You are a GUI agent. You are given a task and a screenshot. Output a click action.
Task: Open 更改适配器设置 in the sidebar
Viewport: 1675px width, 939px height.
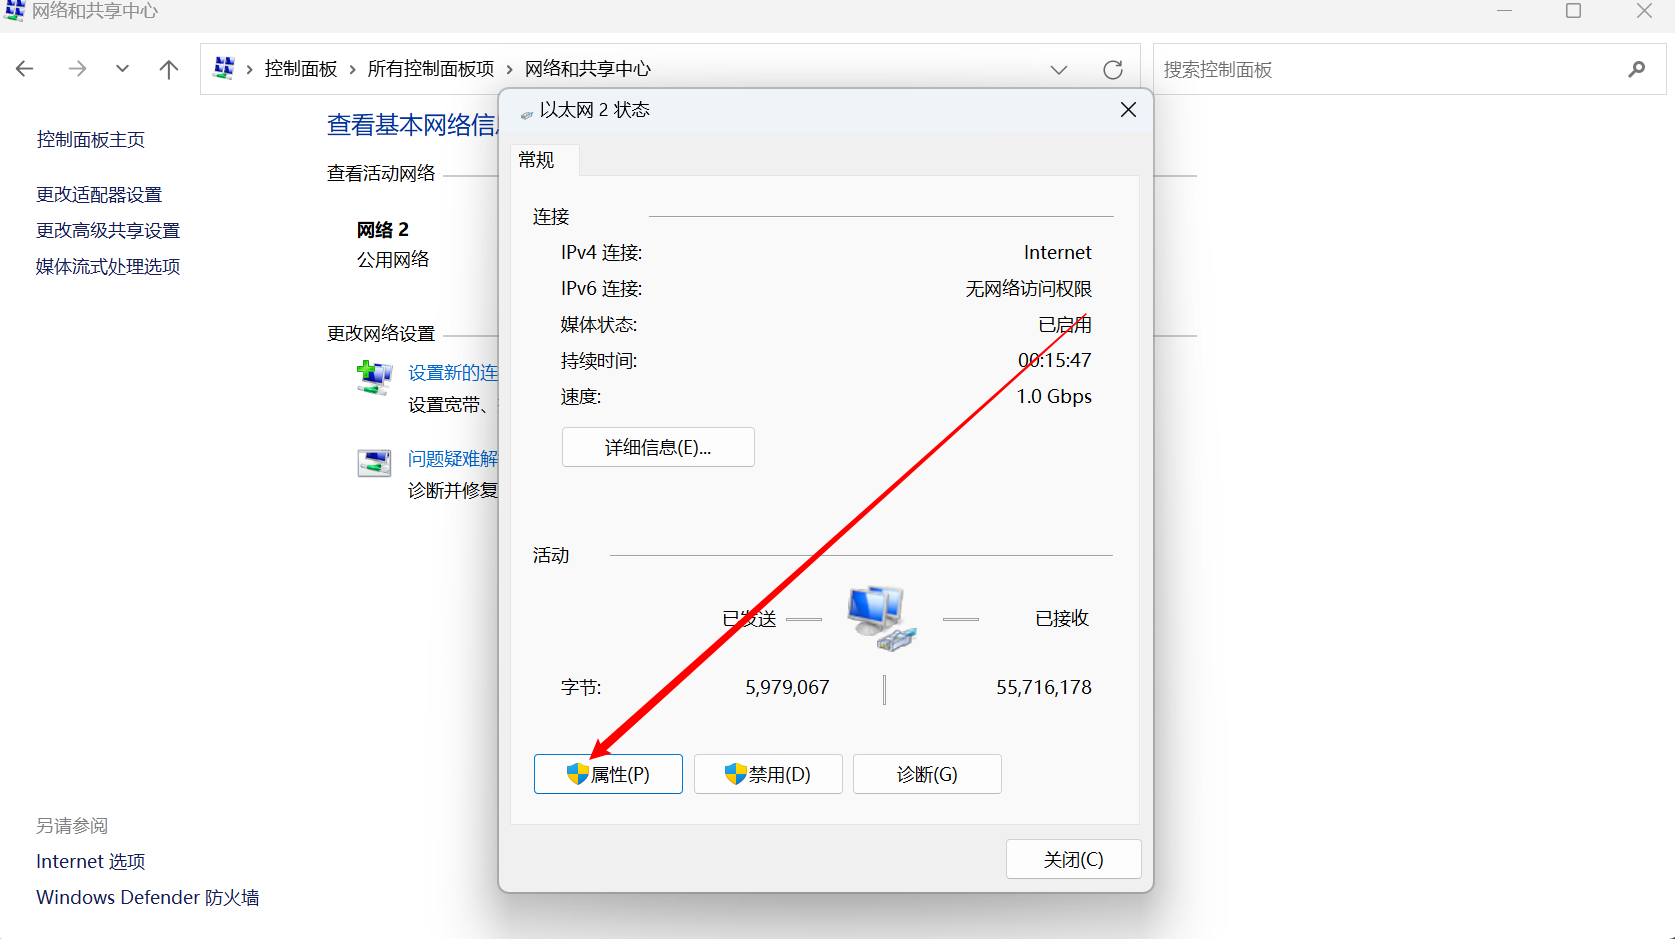[x=98, y=193]
